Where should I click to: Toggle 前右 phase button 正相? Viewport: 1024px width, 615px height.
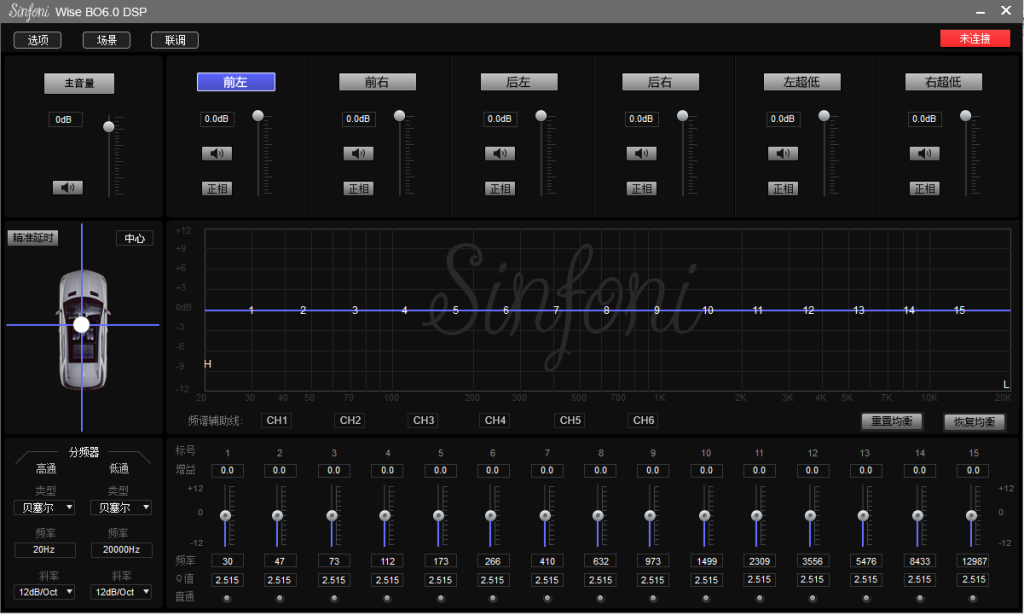[358, 189]
